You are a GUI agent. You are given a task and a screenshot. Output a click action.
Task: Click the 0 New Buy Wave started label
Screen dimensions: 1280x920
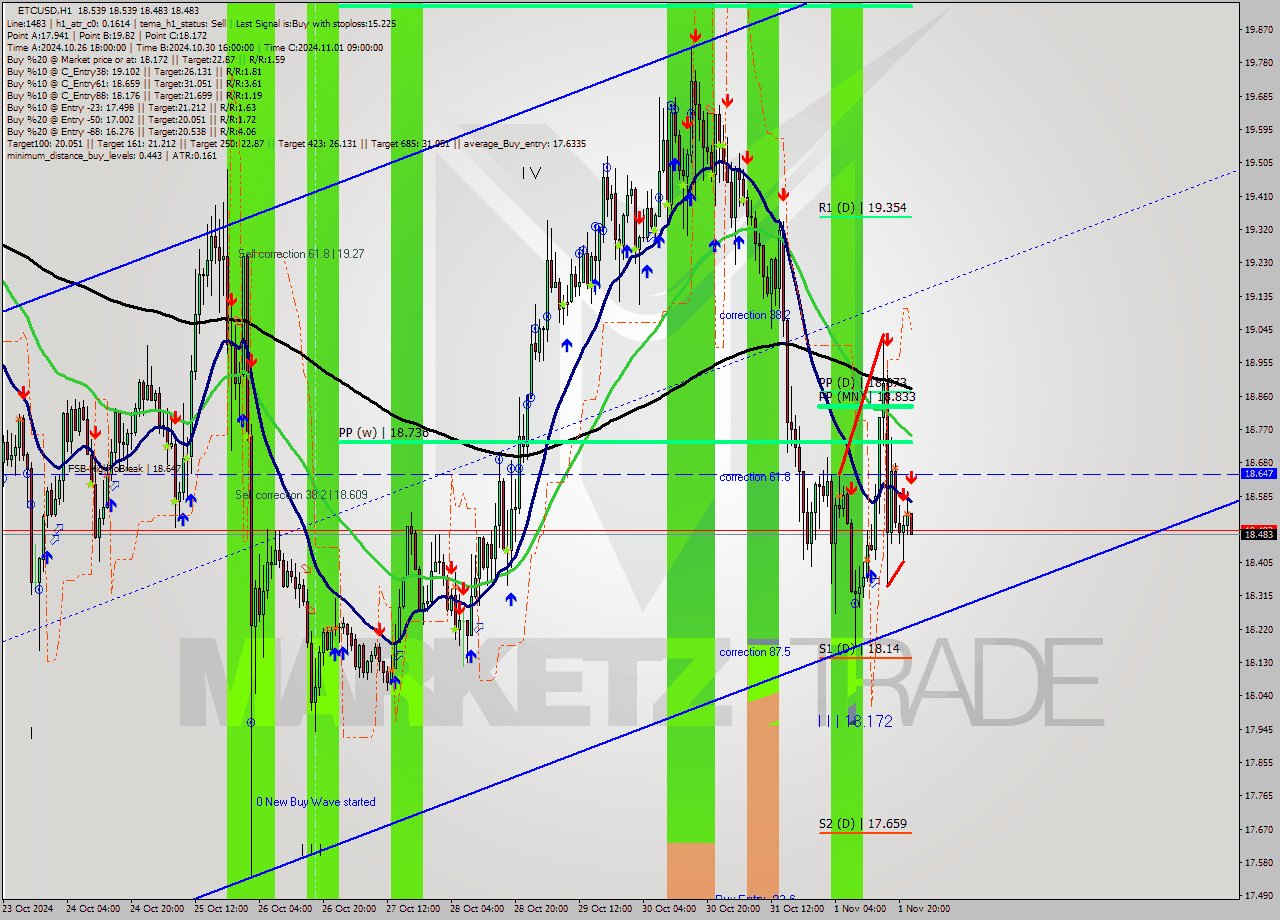316,802
